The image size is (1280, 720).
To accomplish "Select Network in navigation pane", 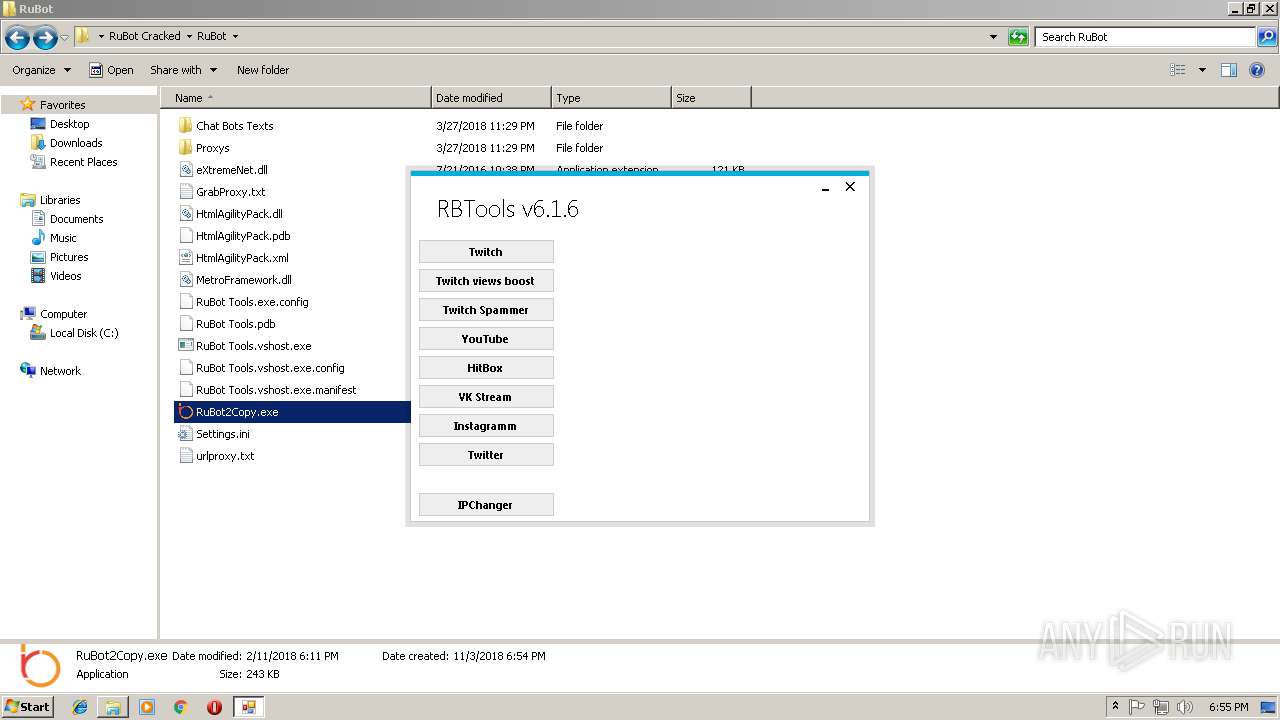I will click(60, 371).
